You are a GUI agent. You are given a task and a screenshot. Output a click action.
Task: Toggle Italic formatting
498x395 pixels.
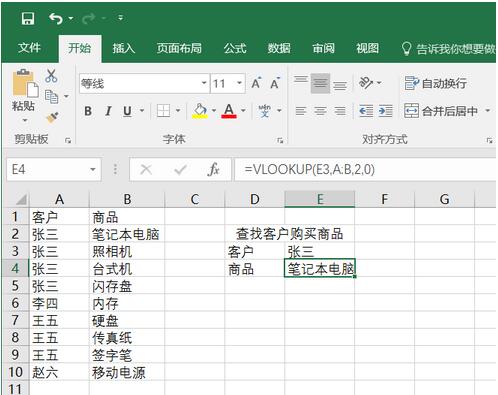coord(108,111)
